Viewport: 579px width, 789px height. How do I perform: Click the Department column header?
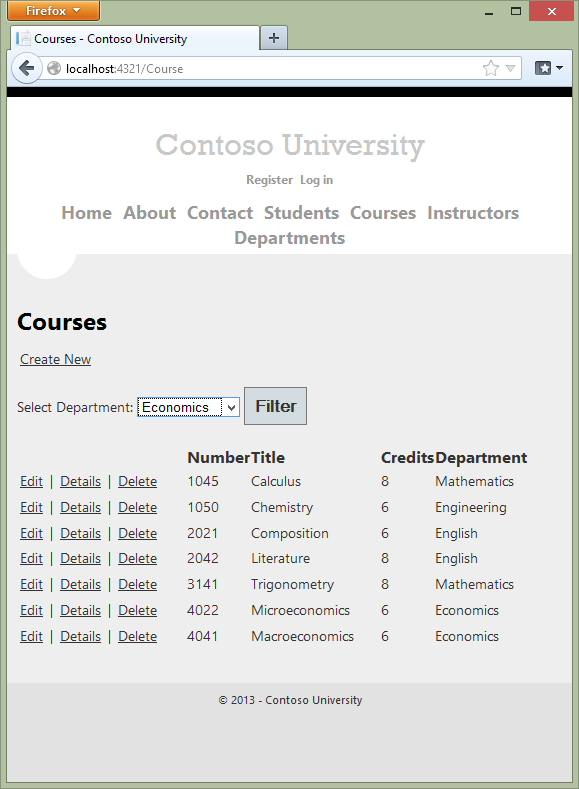point(481,457)
